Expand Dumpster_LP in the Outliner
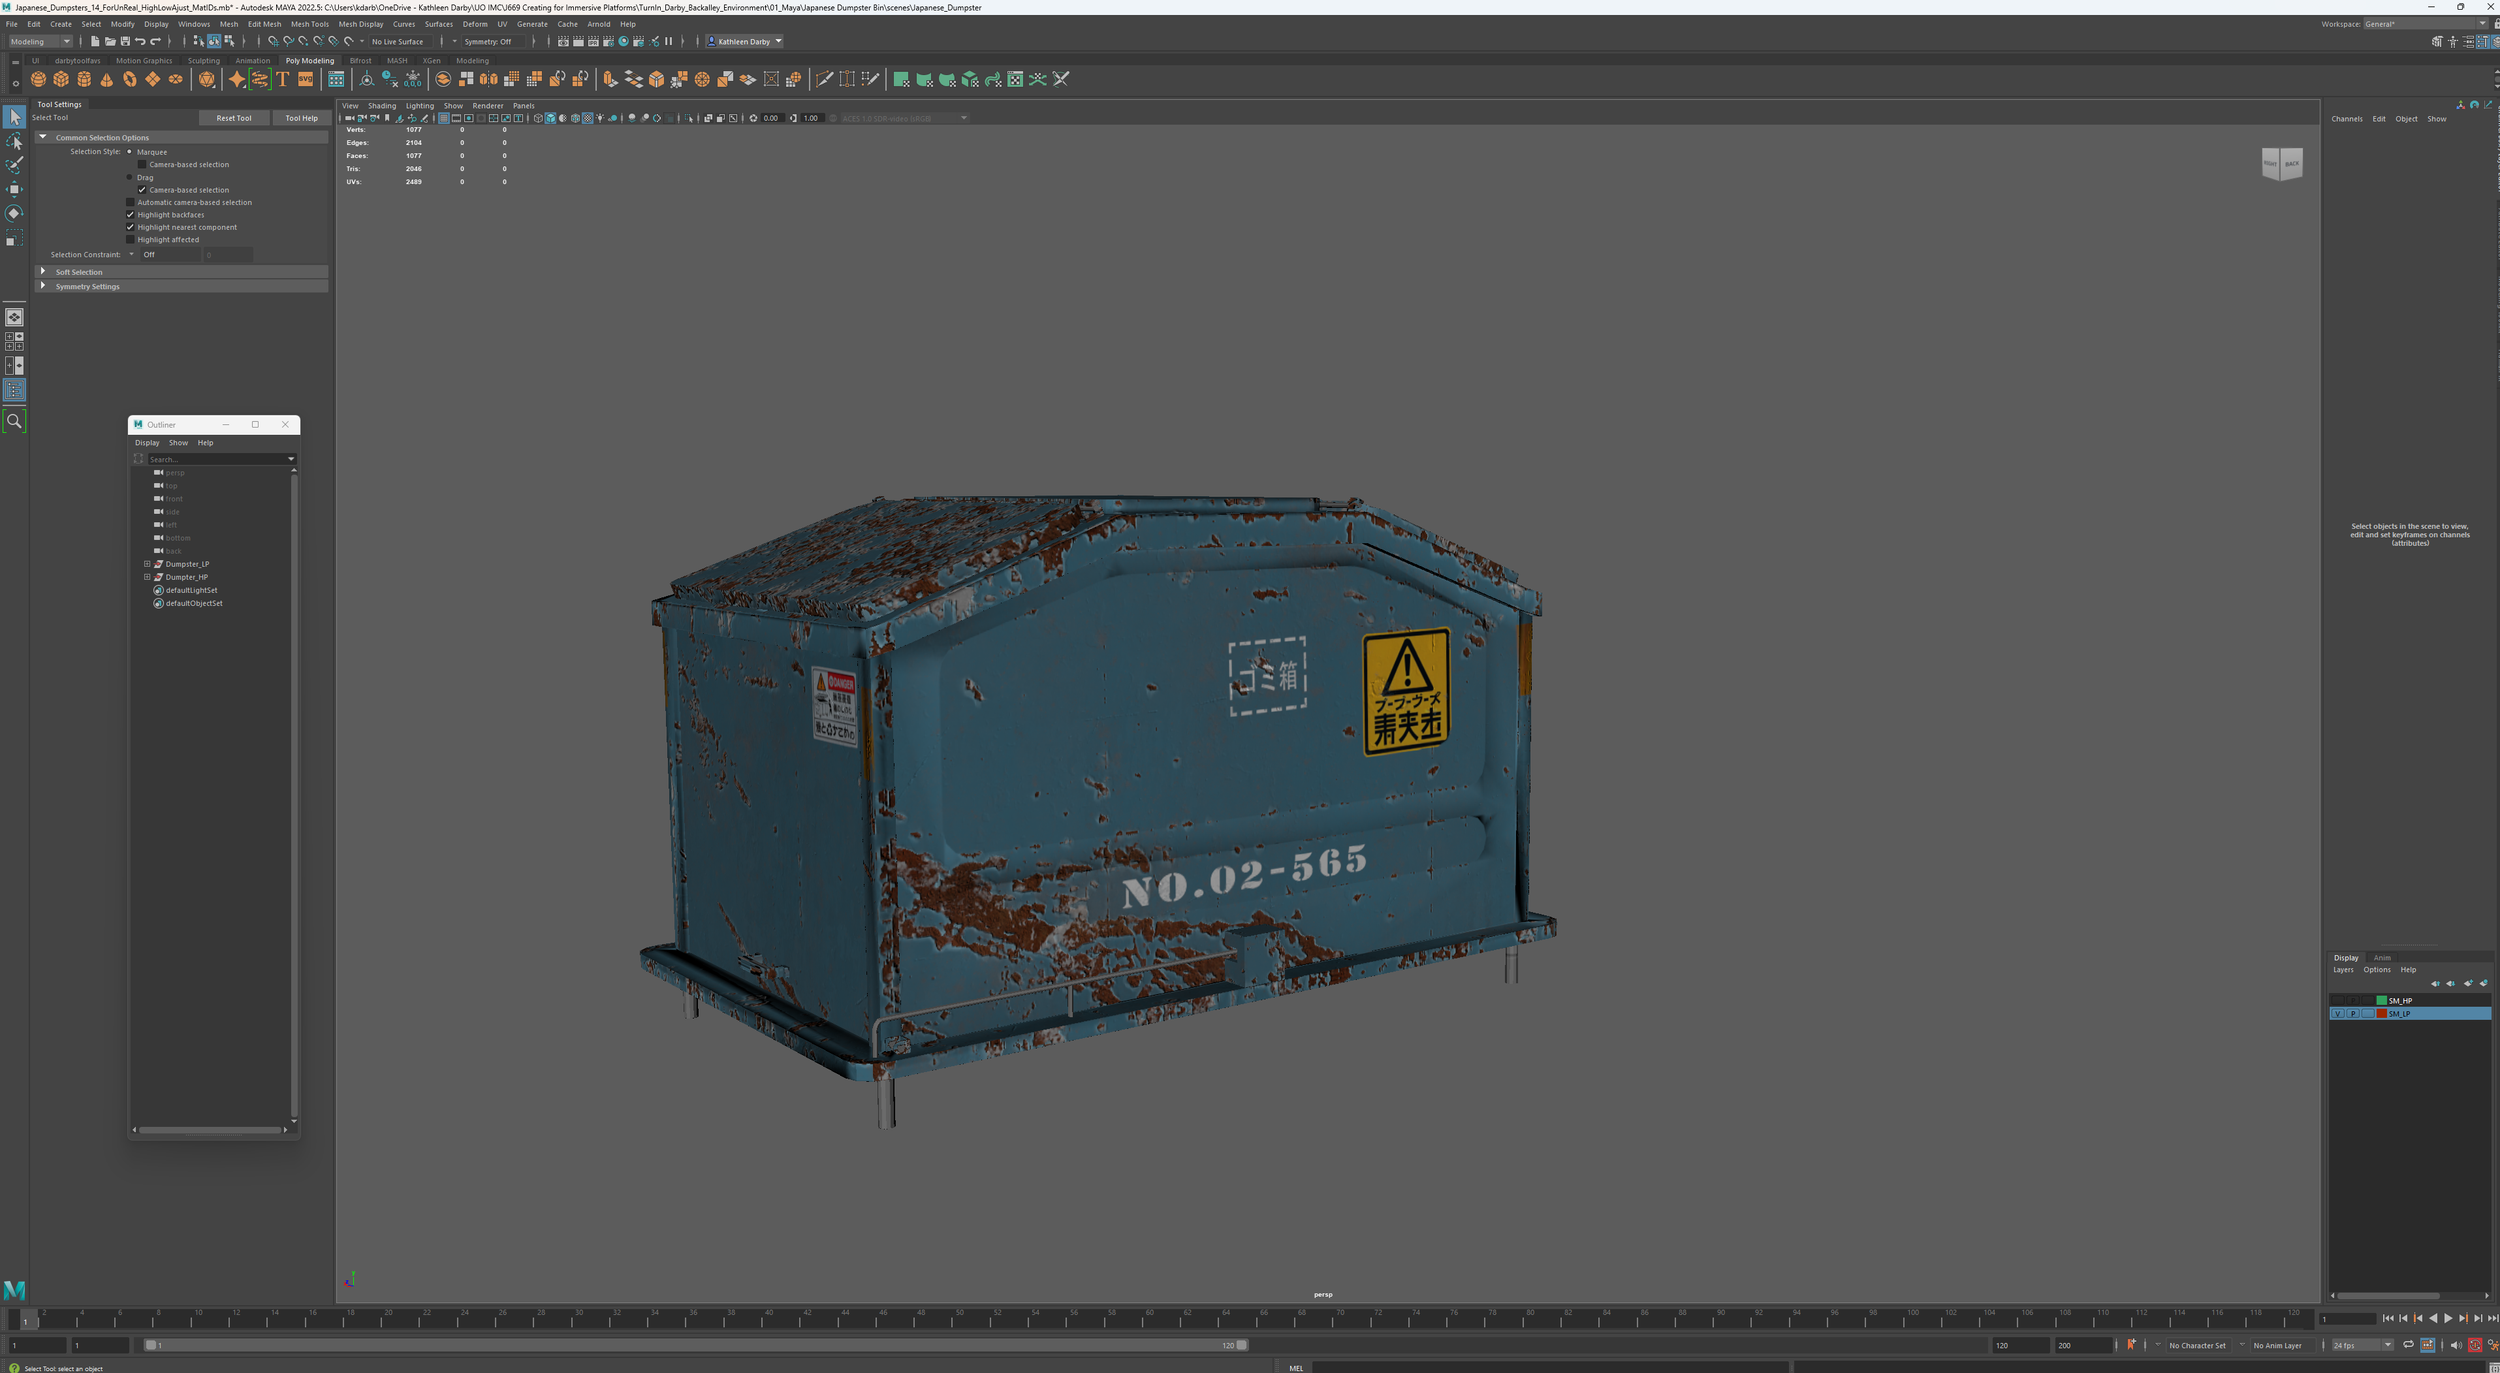The image size is (2500, 1373). point(147,564)
